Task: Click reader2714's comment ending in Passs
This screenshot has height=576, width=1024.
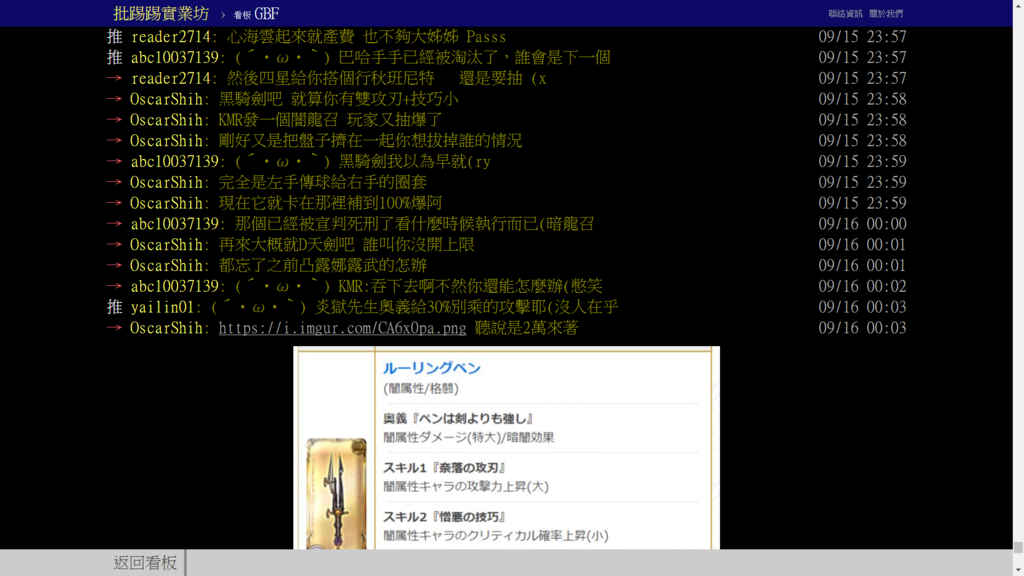Action: (x=366, y=37)
